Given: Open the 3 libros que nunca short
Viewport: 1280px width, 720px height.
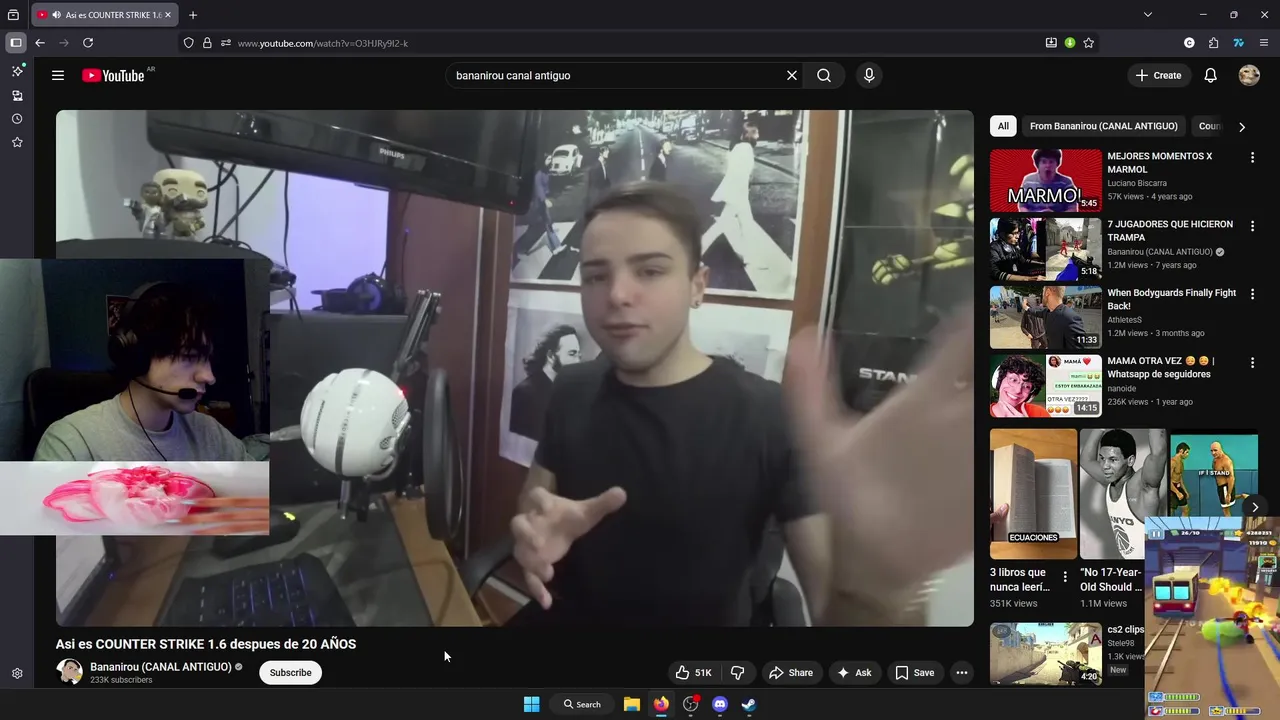Looking at the screenshot, I should (1033, 494).
